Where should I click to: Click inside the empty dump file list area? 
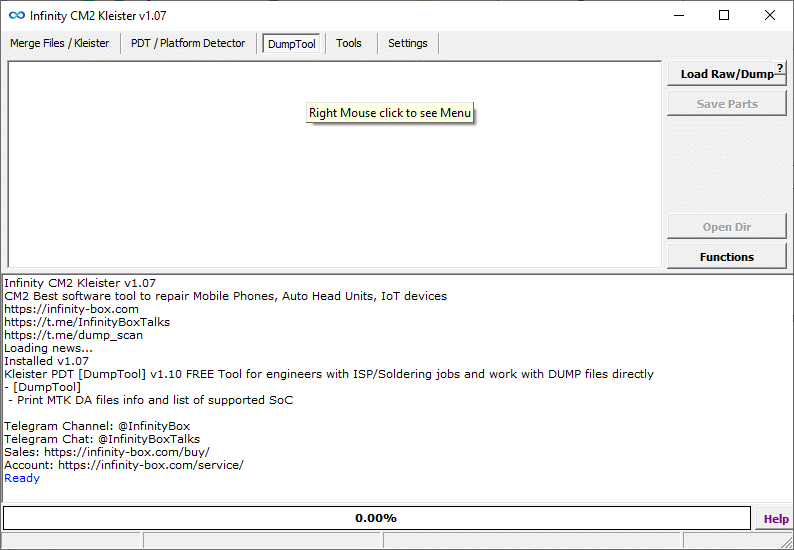(335, 164)
